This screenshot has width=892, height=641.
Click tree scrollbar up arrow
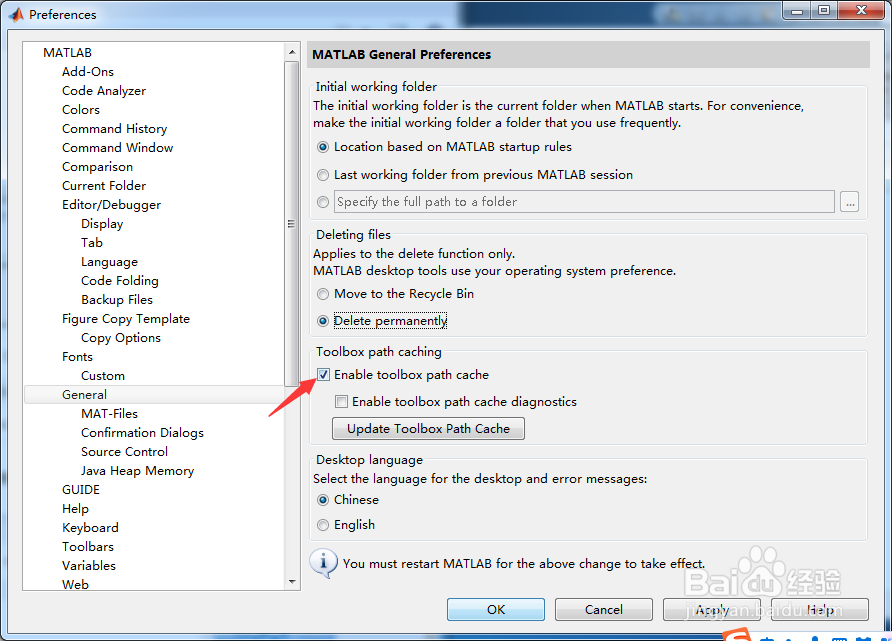292,52
